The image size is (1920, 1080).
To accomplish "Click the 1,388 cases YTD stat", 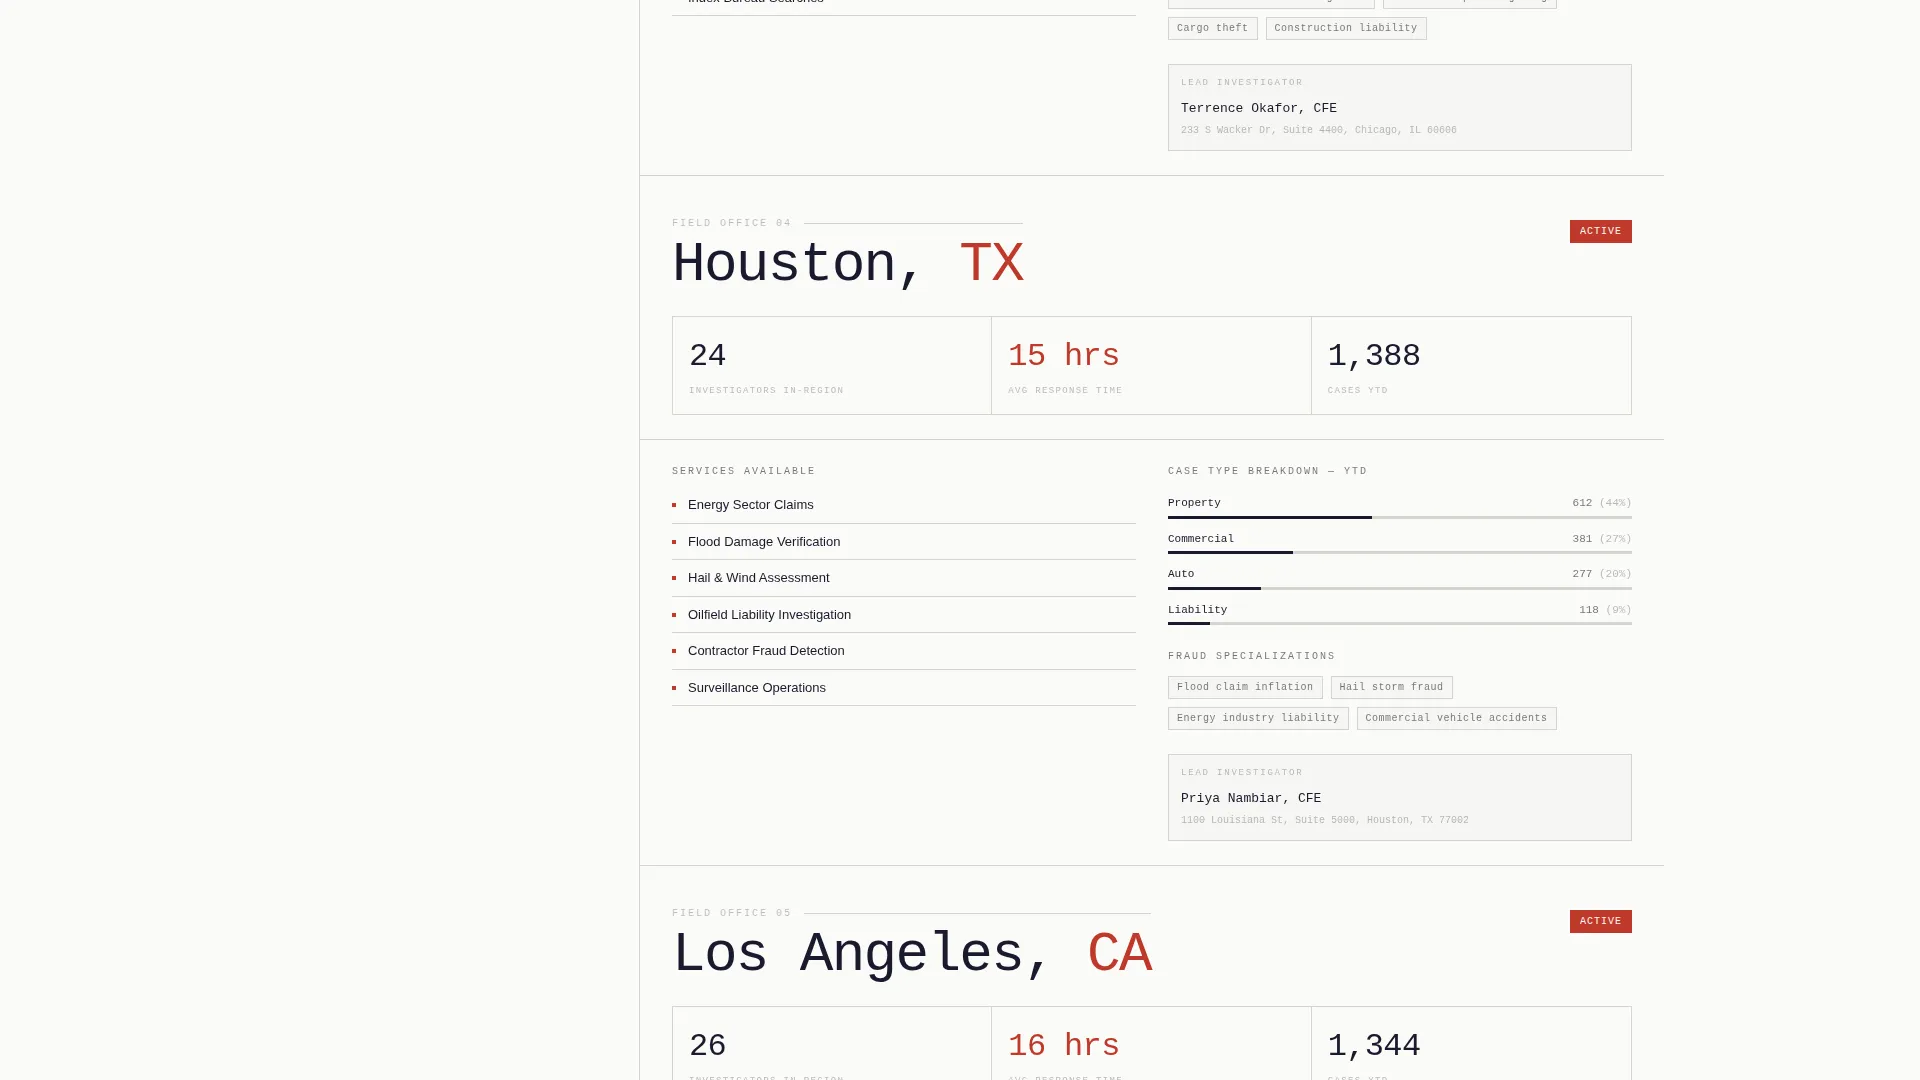I will tap(1471, 366).
